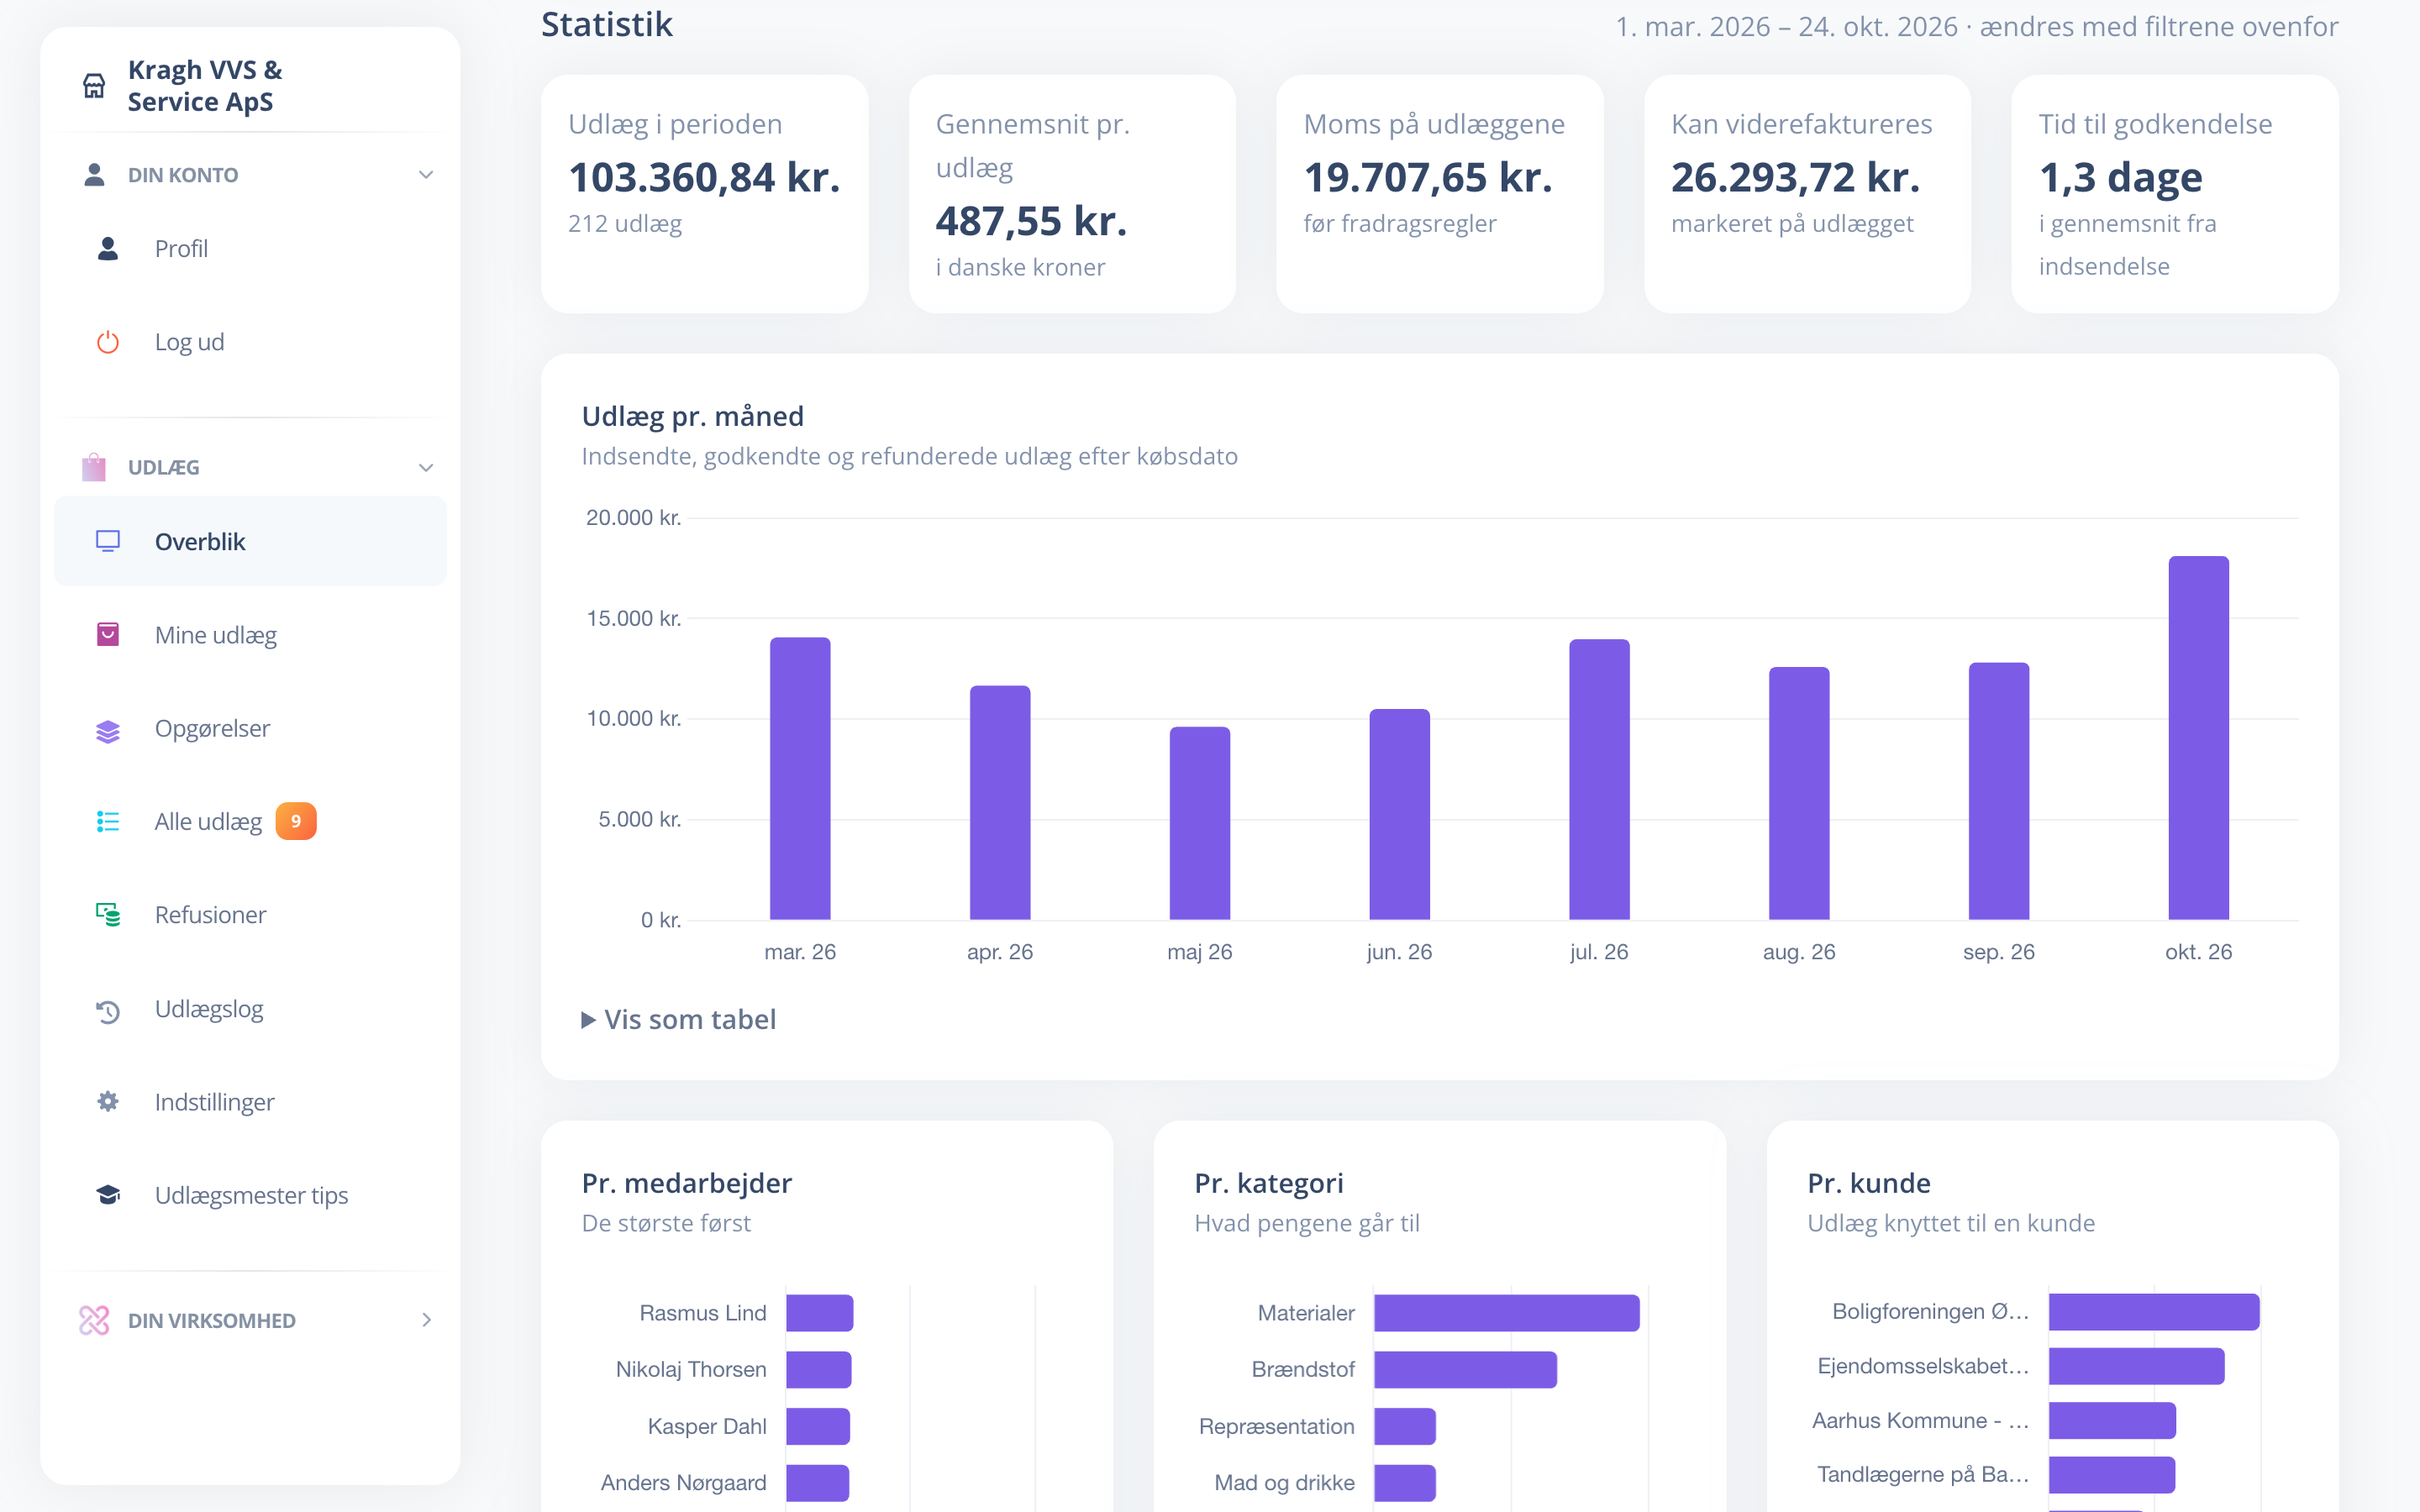This screenshot has width=2420, height=1512.
Task: Click the orange 9 badge on Alle udlæg
Action: pyautogui.click(x=296, y=821)
